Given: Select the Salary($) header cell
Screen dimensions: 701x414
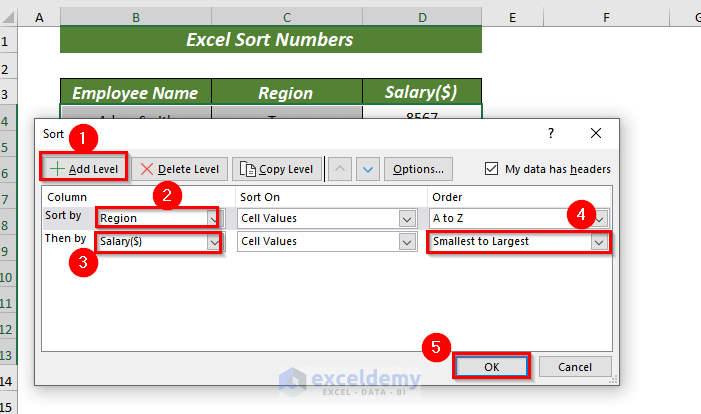Looking at the screenshot, I should pyautogui.click(x=422, y=93).
